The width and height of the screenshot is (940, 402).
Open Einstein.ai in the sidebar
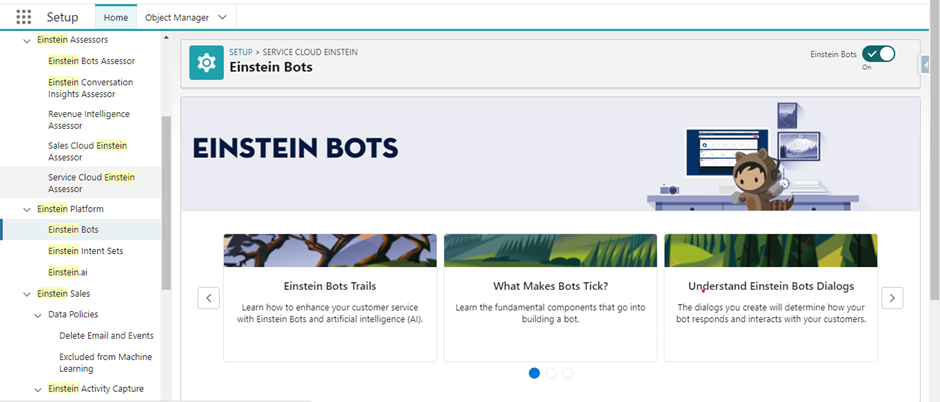68,272
